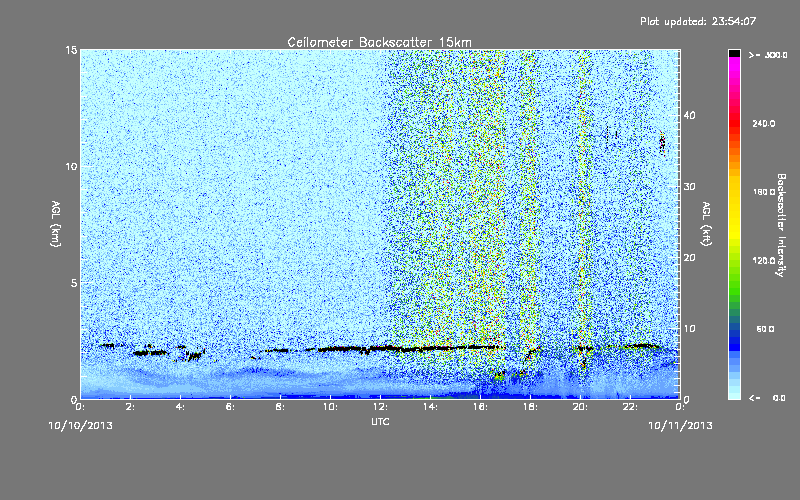The height and width of the screenshot is (500, 800).
Task: Click the start date 10/10/2013
Action: pyautogui.click(x=80, y=426)
